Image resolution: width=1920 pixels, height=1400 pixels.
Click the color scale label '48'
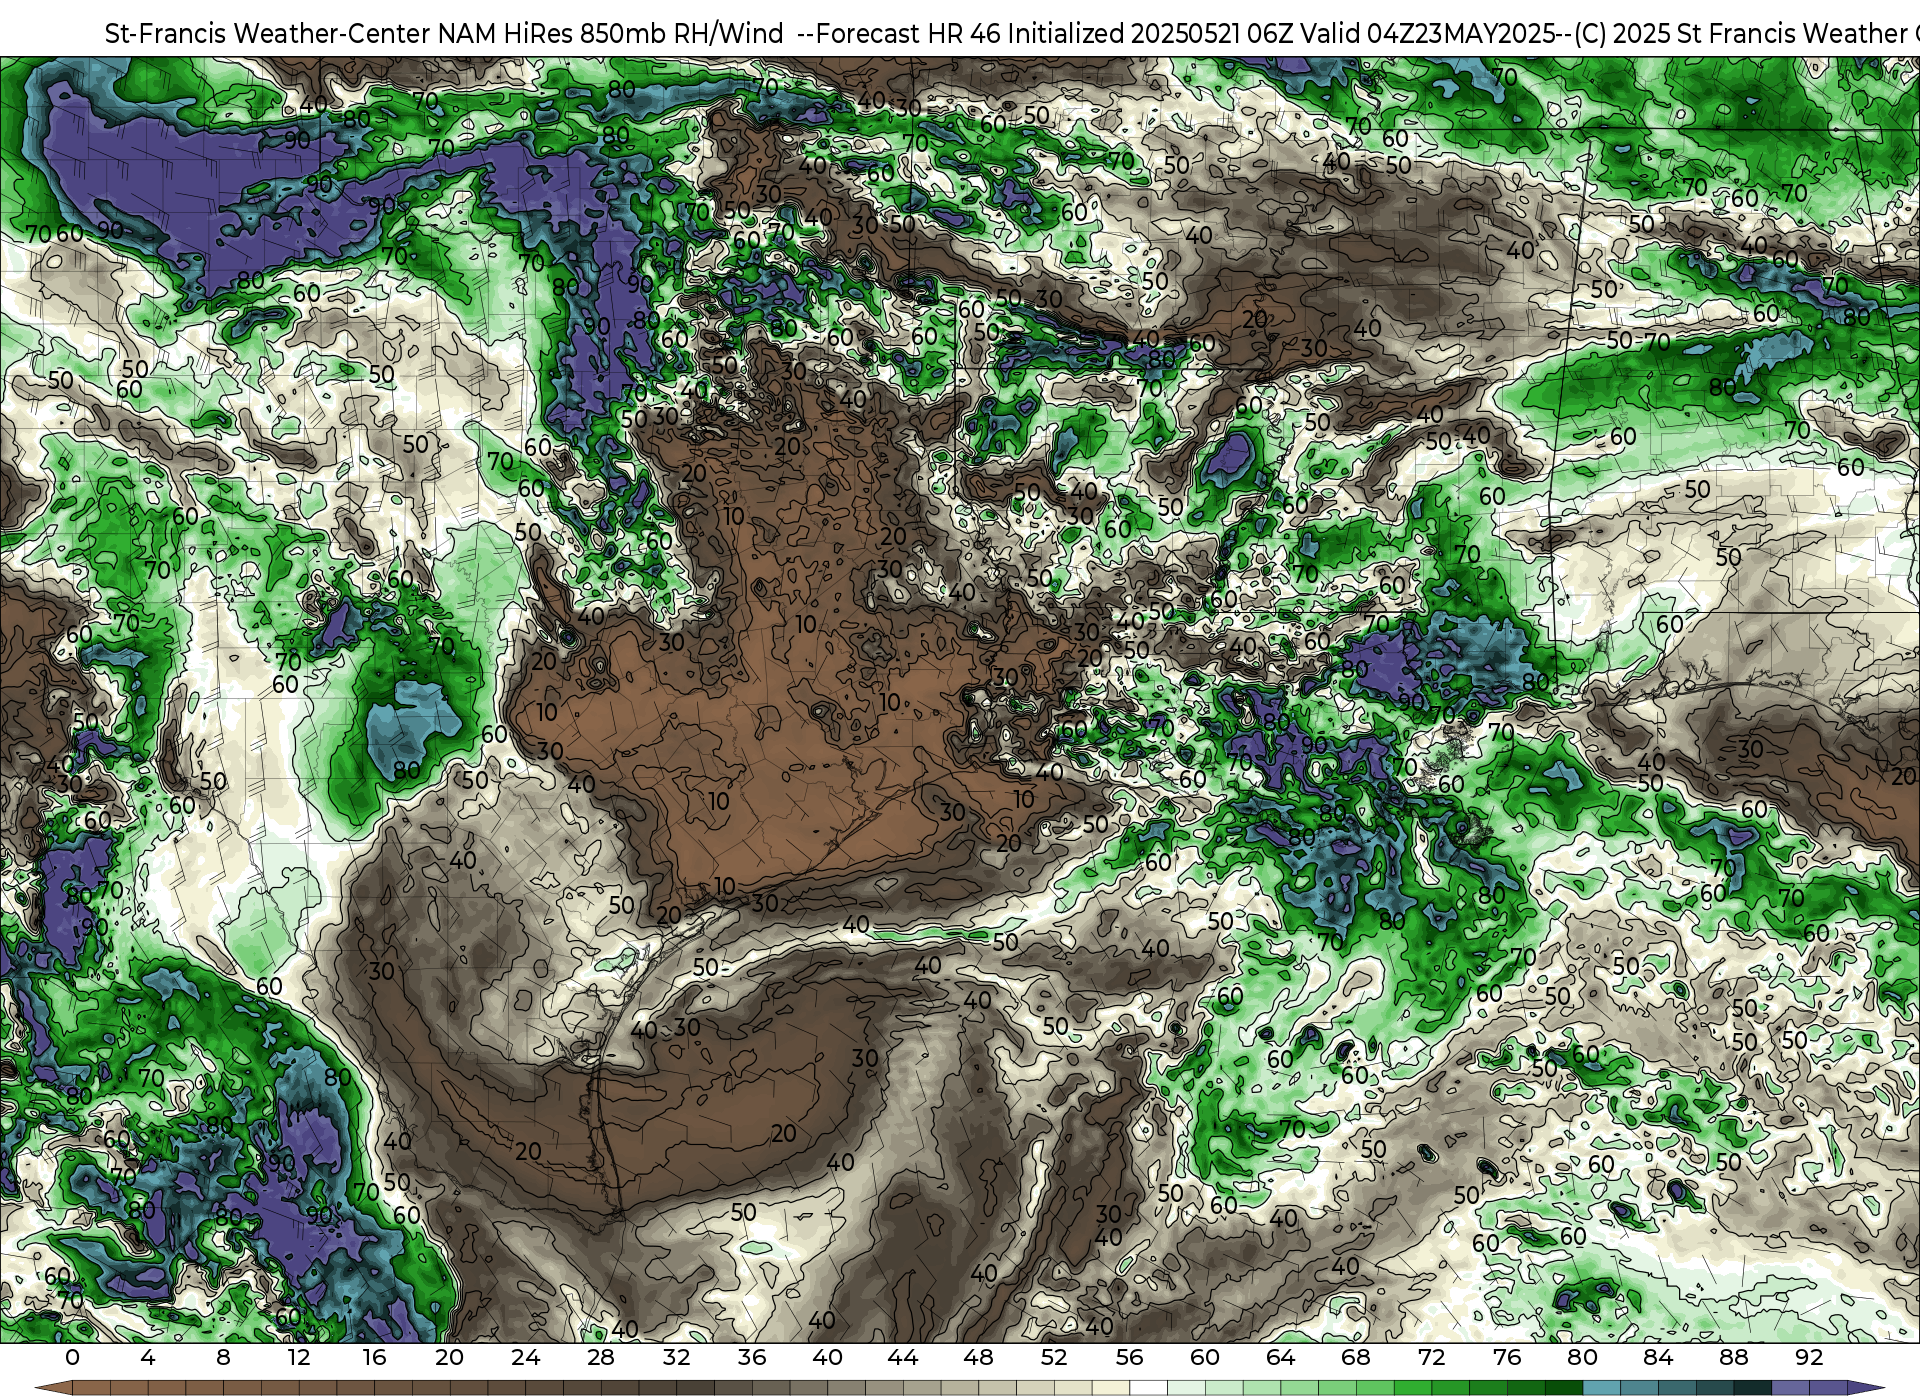tap(978, 1358)
